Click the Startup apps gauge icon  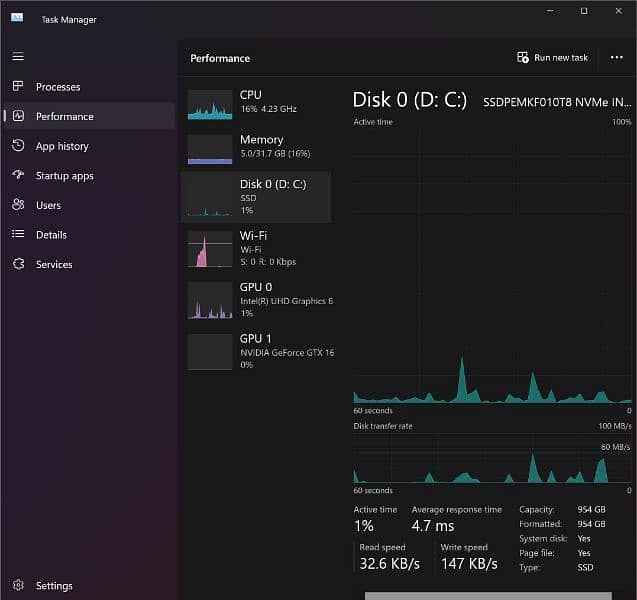[x=17, y=176]
